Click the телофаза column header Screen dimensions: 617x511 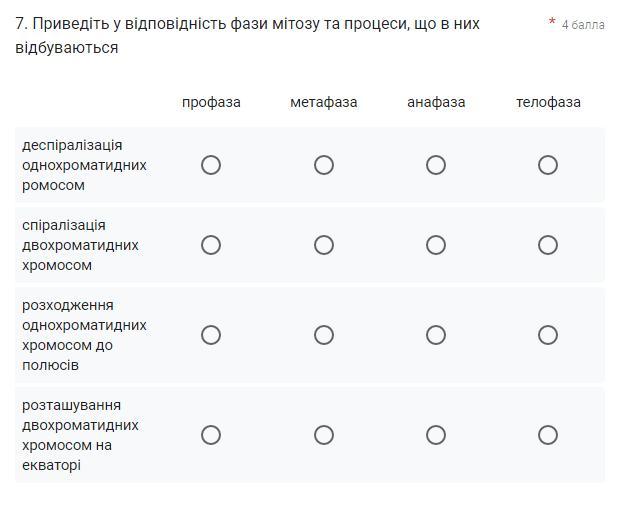548,102
